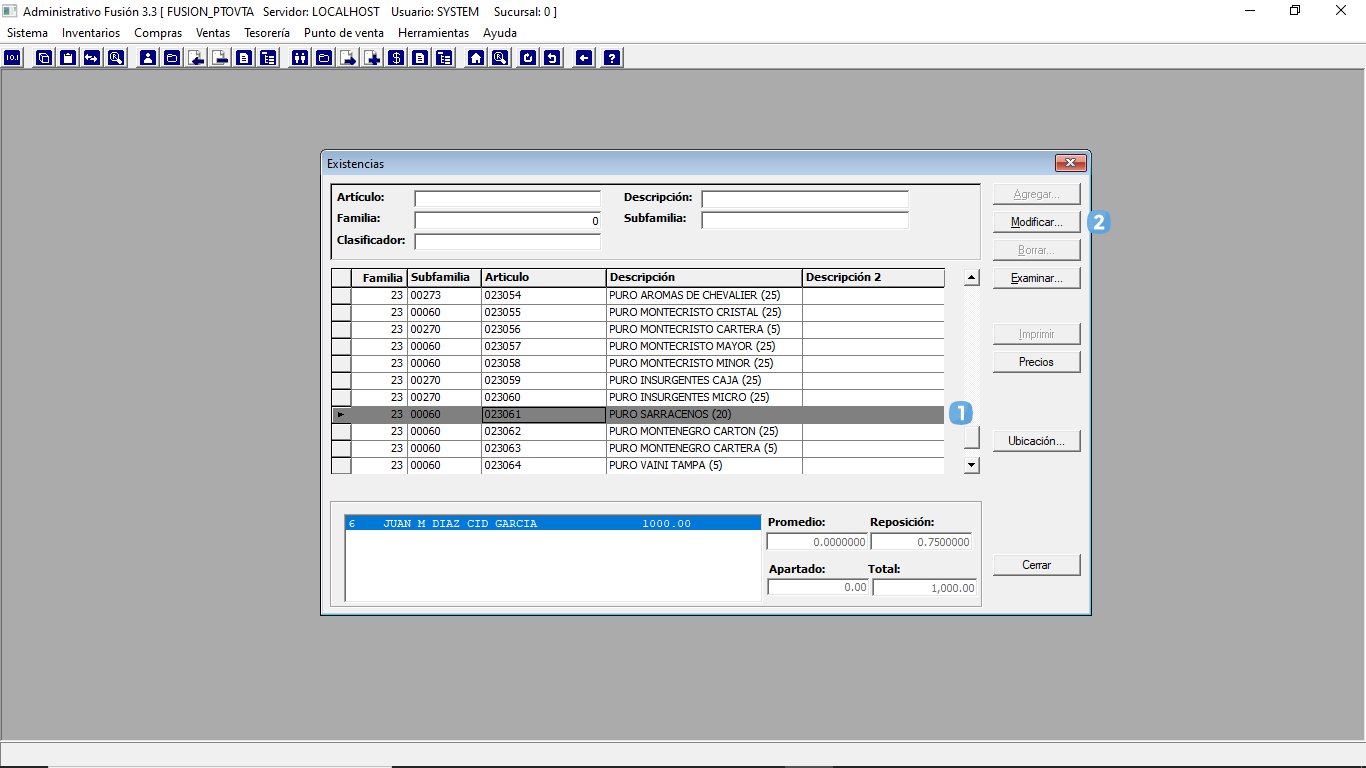Screen dimensions: 1366x768
Task: Click the folder icon beside the single person icon
Action: pos(172,58)
